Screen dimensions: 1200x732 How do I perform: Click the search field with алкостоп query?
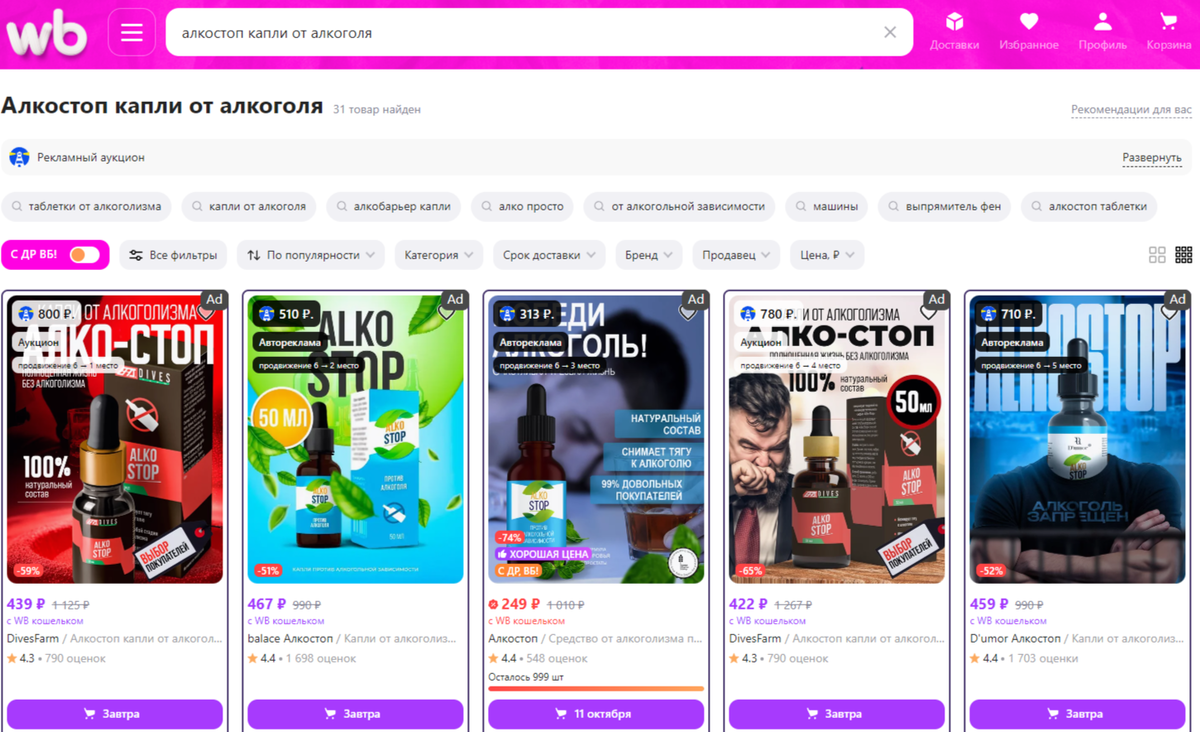(x=539, y=33)
